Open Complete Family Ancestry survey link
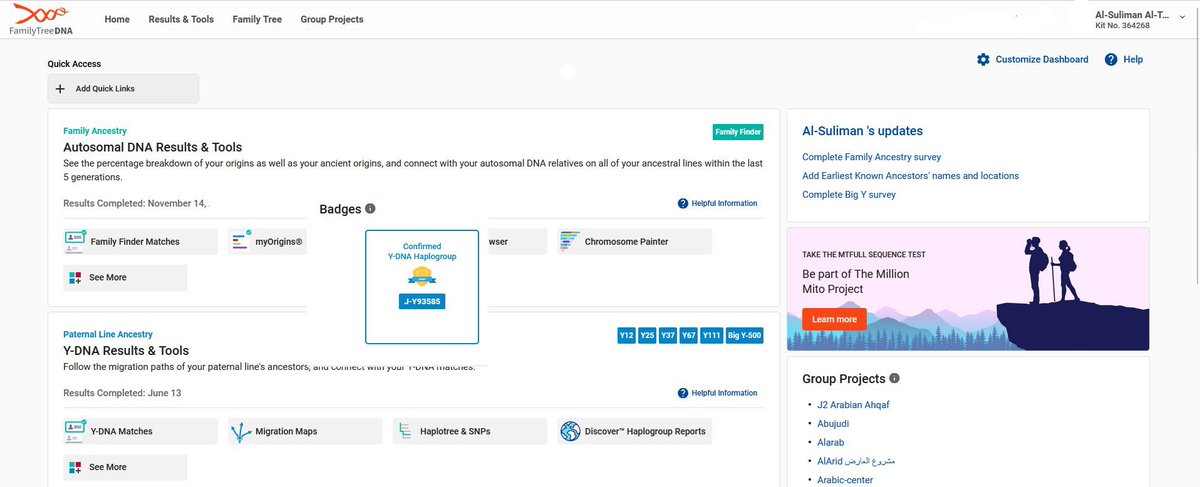1200x487 pixels. (x=871, y=157)
